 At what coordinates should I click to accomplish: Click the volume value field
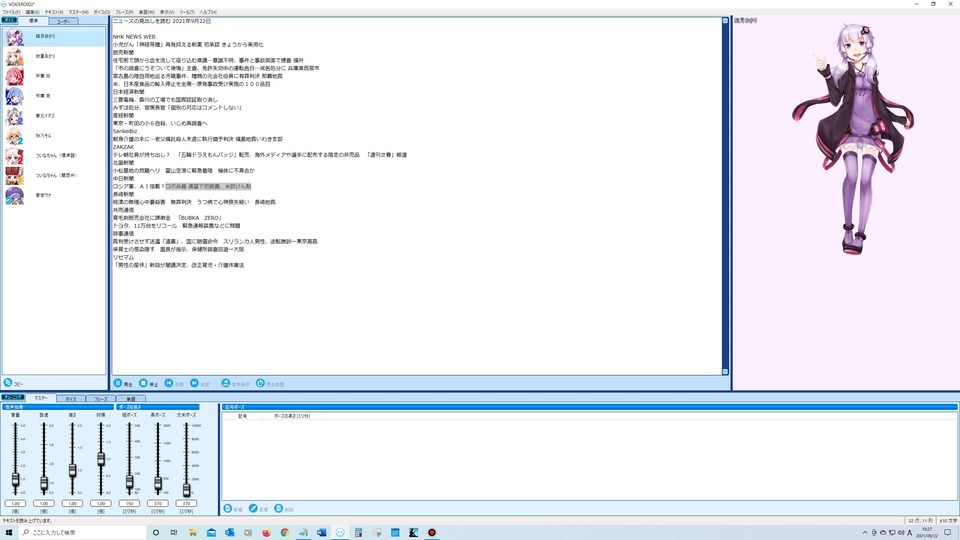coord(15,503)
